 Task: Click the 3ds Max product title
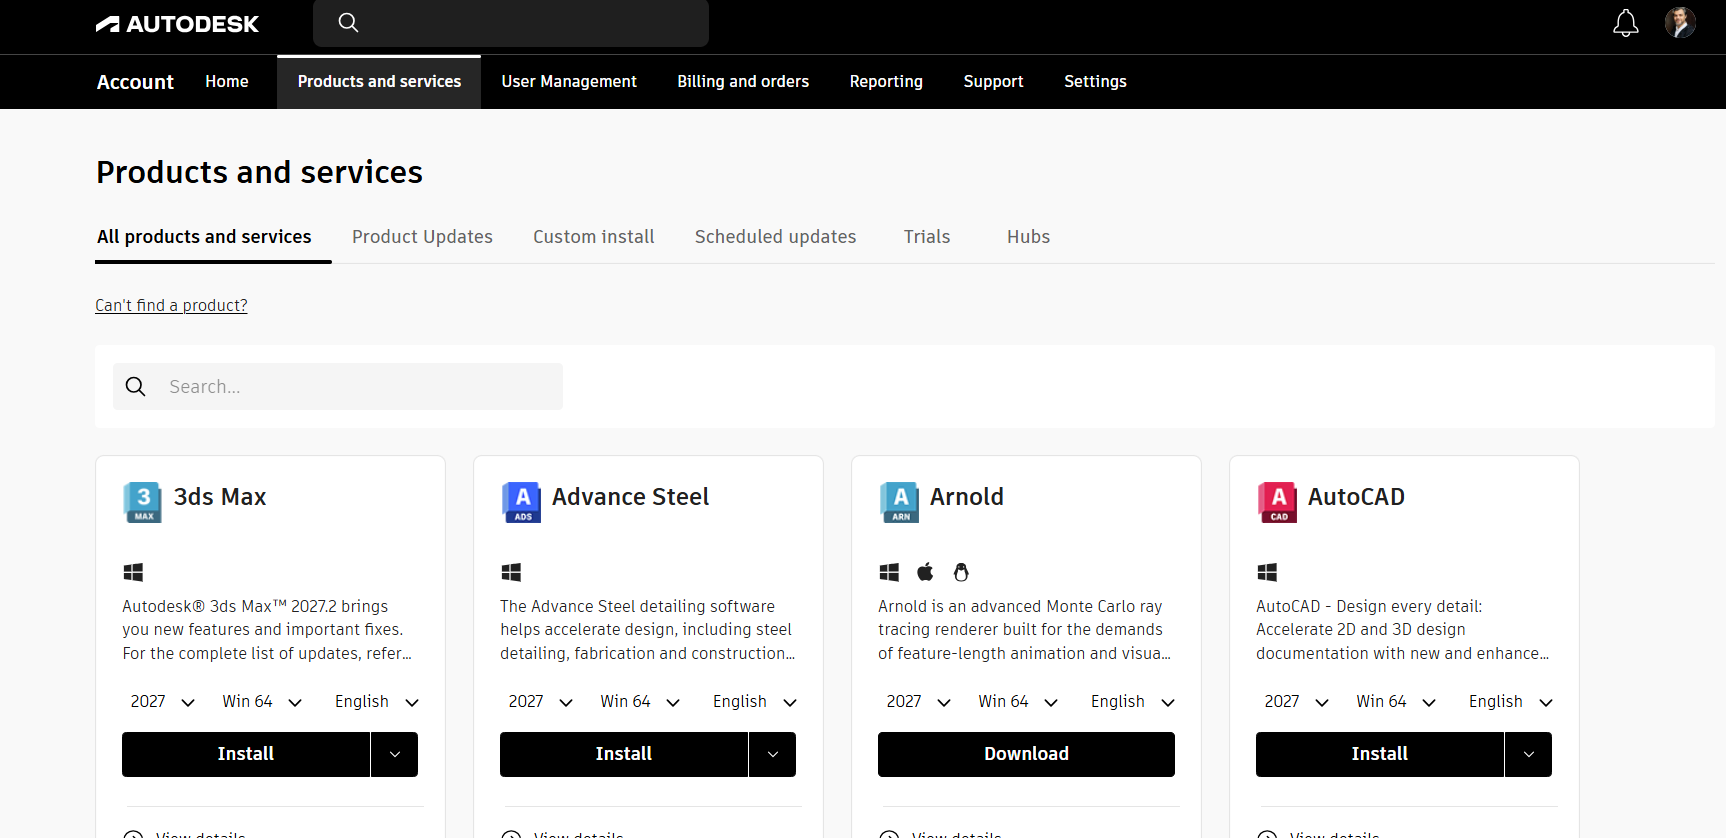click(220, 497)
